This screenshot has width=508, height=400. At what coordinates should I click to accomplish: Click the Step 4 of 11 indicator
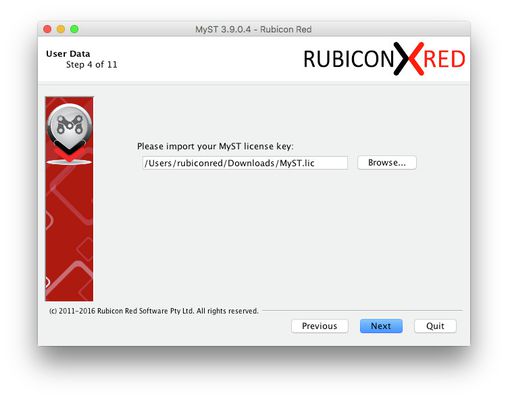click(x=92, y=65)
